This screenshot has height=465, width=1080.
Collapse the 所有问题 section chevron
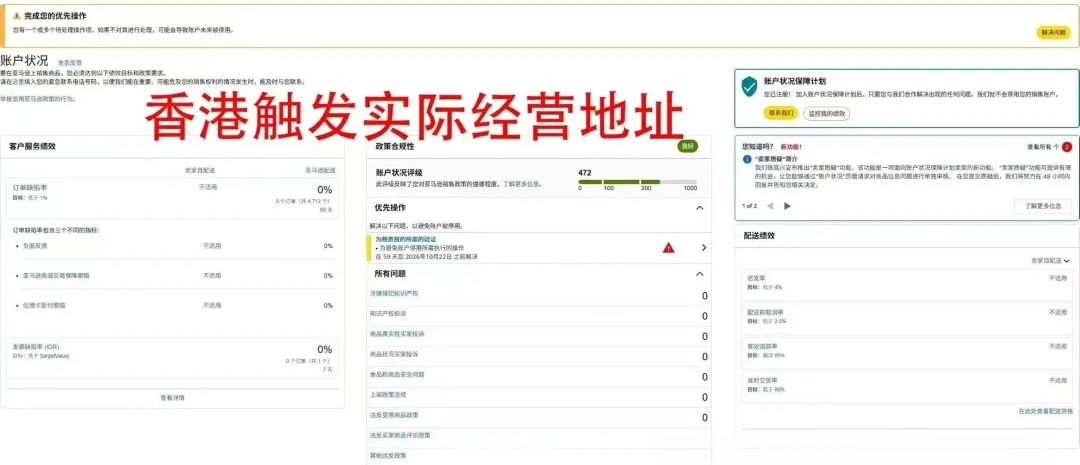(700, 274)
